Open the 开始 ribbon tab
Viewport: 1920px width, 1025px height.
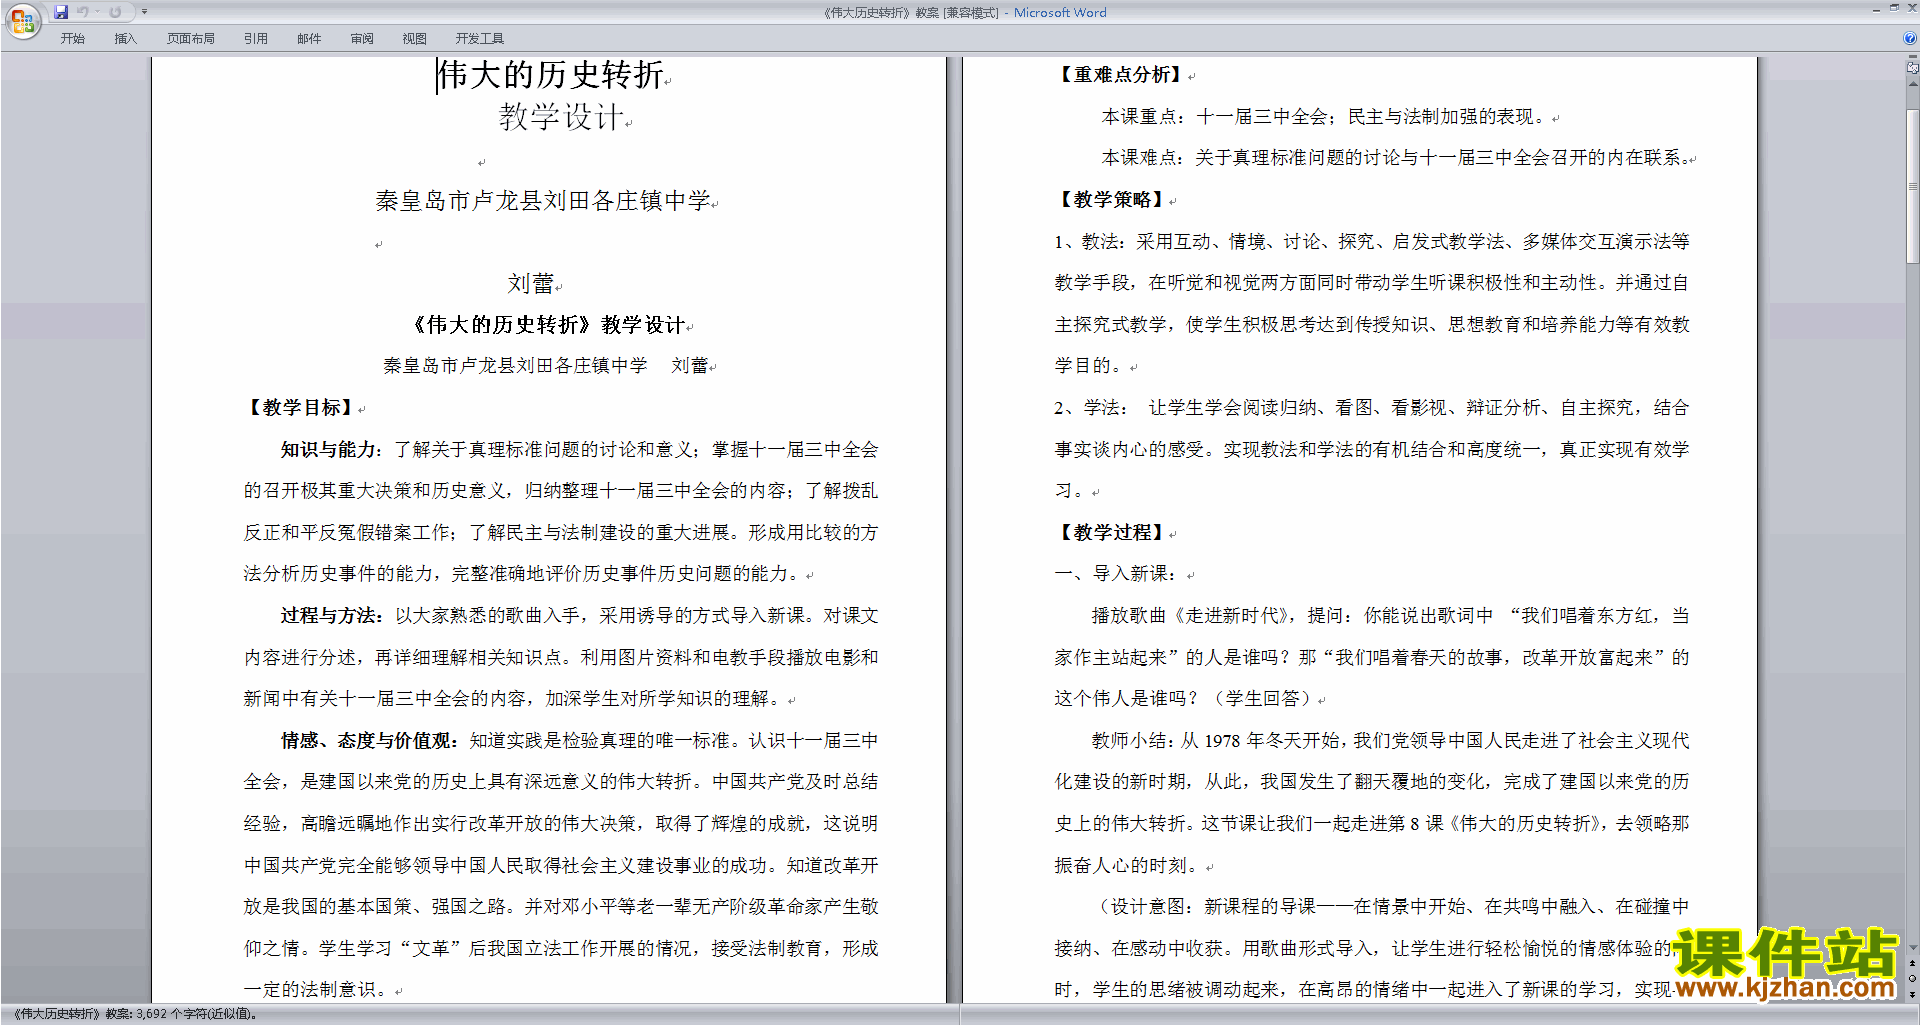(72, 38)
